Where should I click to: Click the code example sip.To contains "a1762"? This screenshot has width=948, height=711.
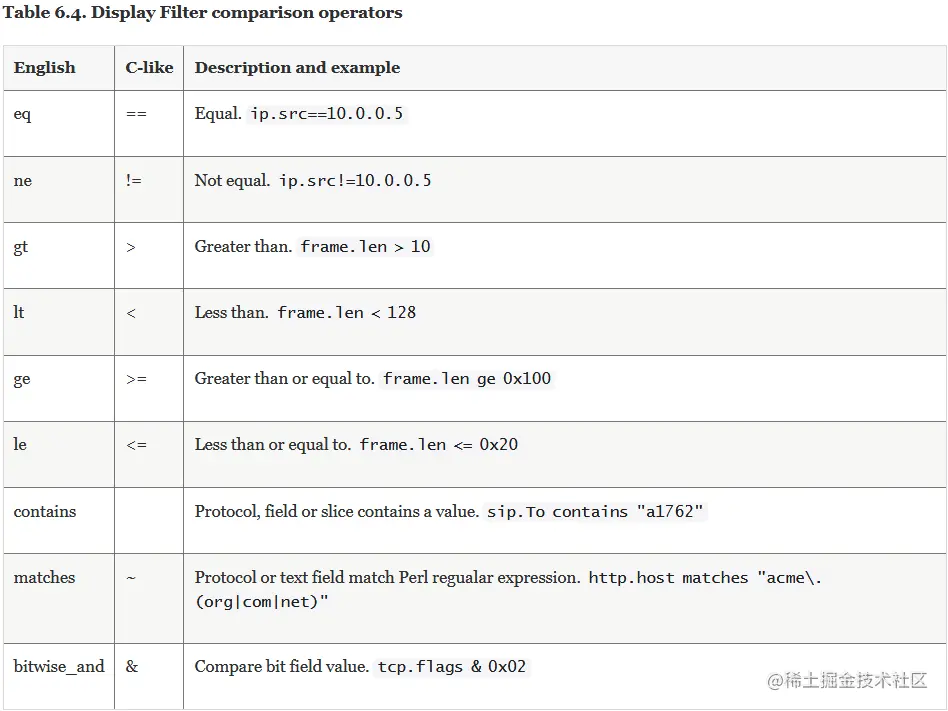point(595,511)
